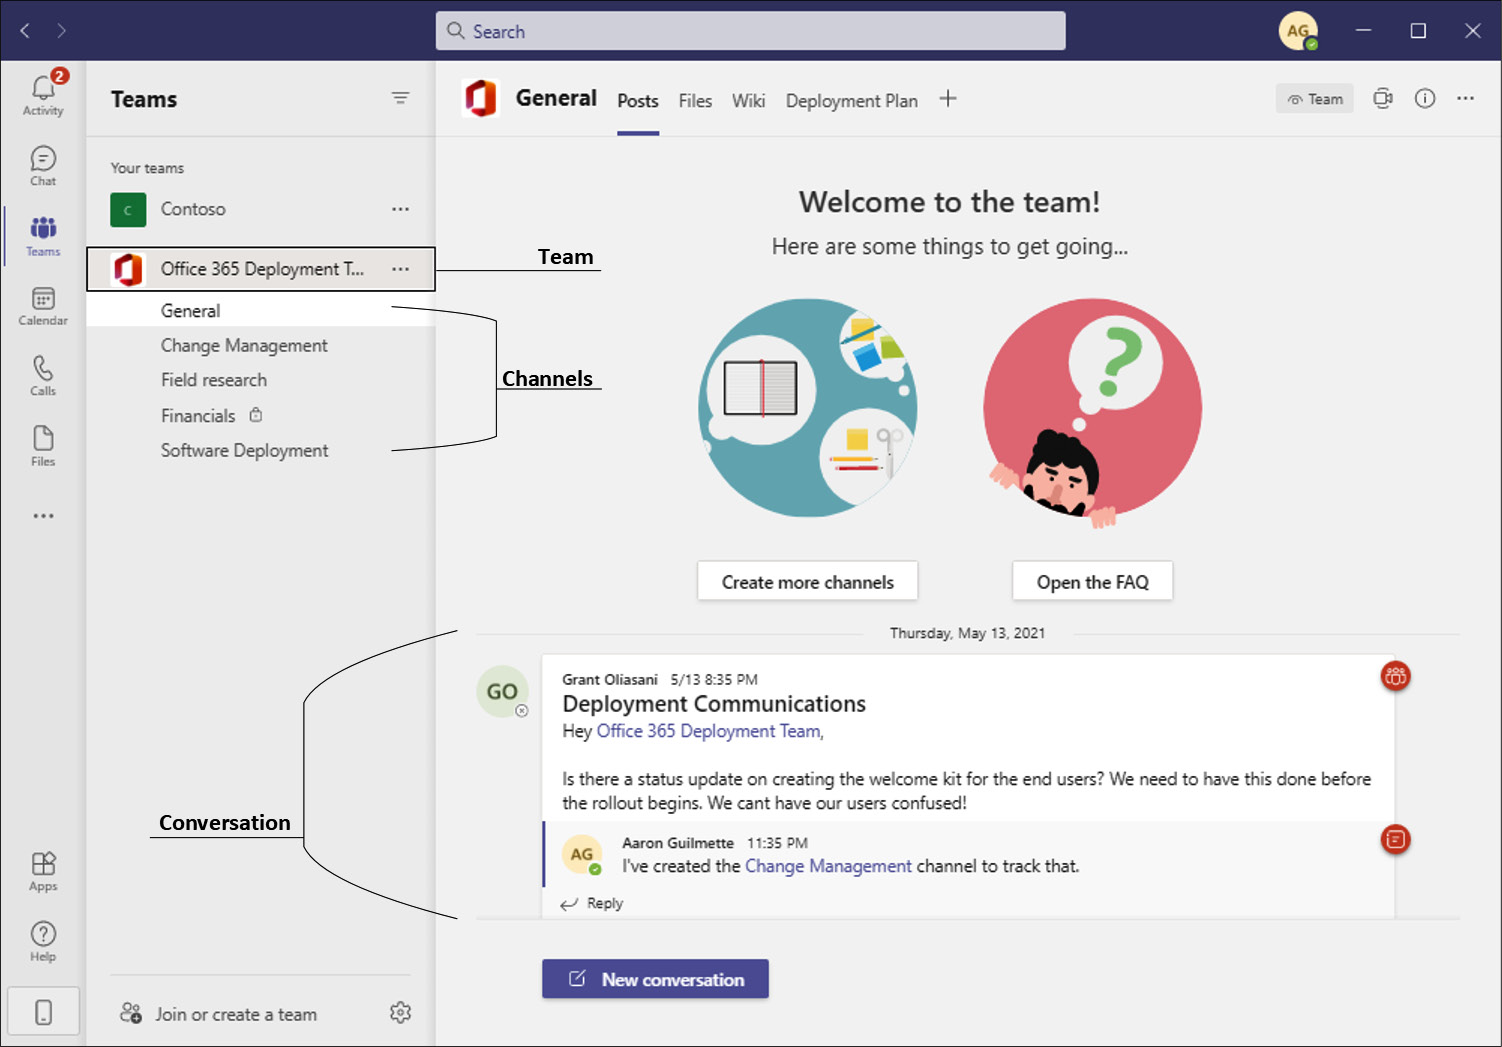Click the Office logo in channel header
The image size is (1502, 1047).
481,98
